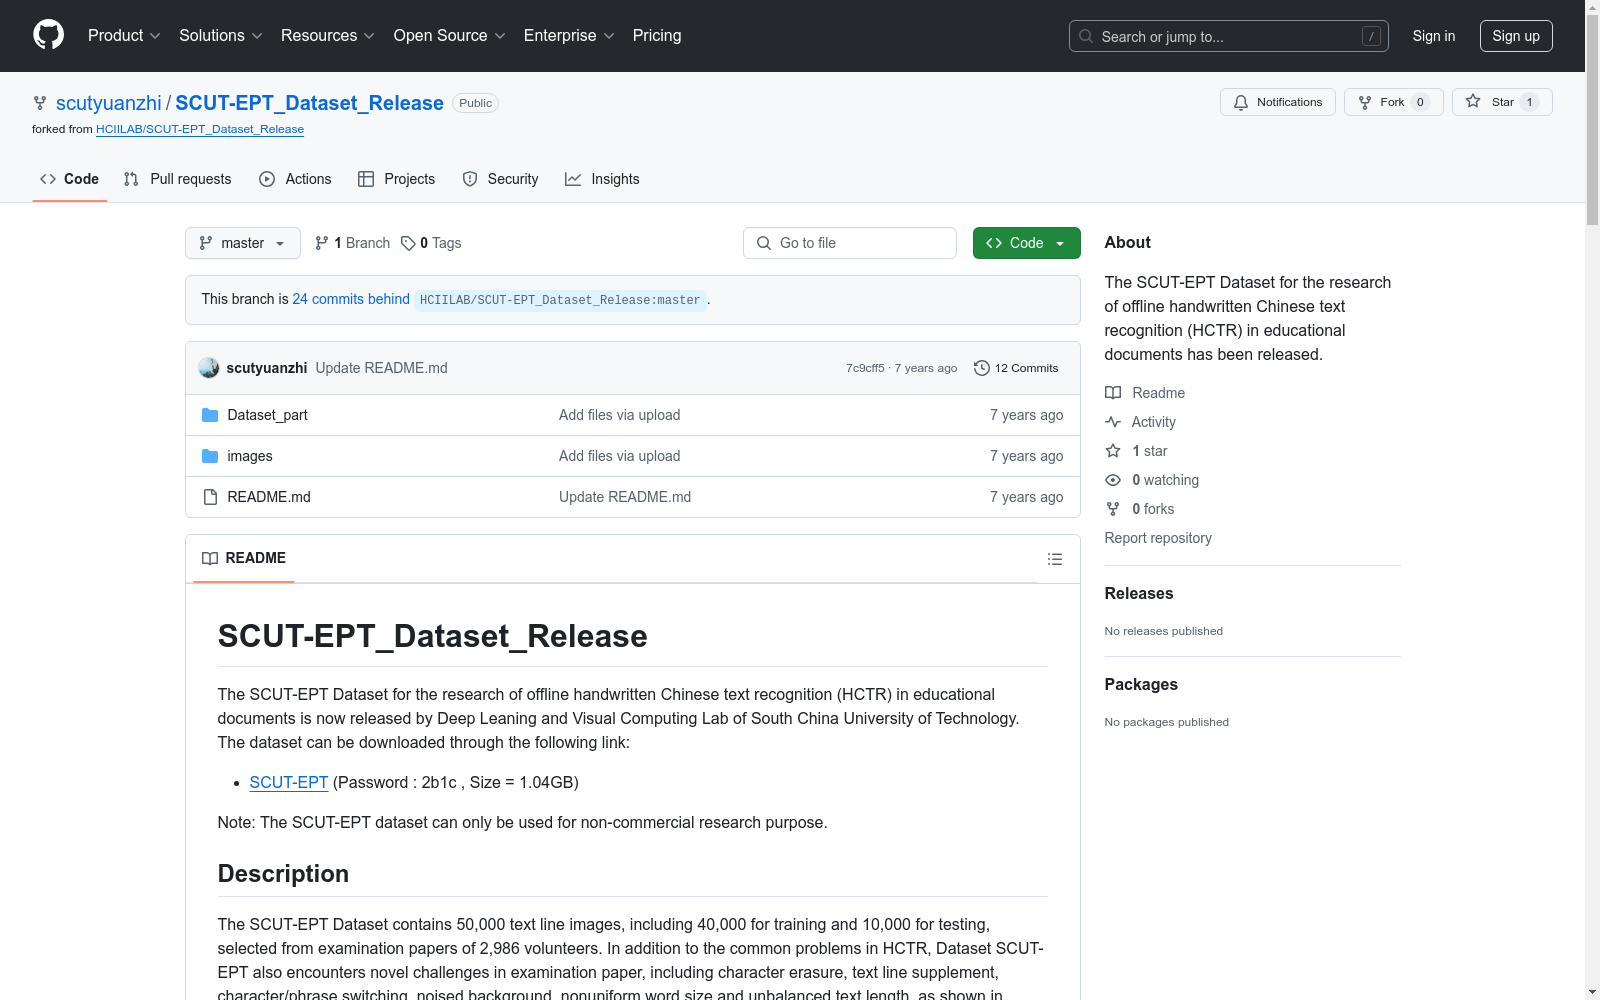Expand the master branch dropdown
Screen dimensions: 1600x1000
click(242, 243)
